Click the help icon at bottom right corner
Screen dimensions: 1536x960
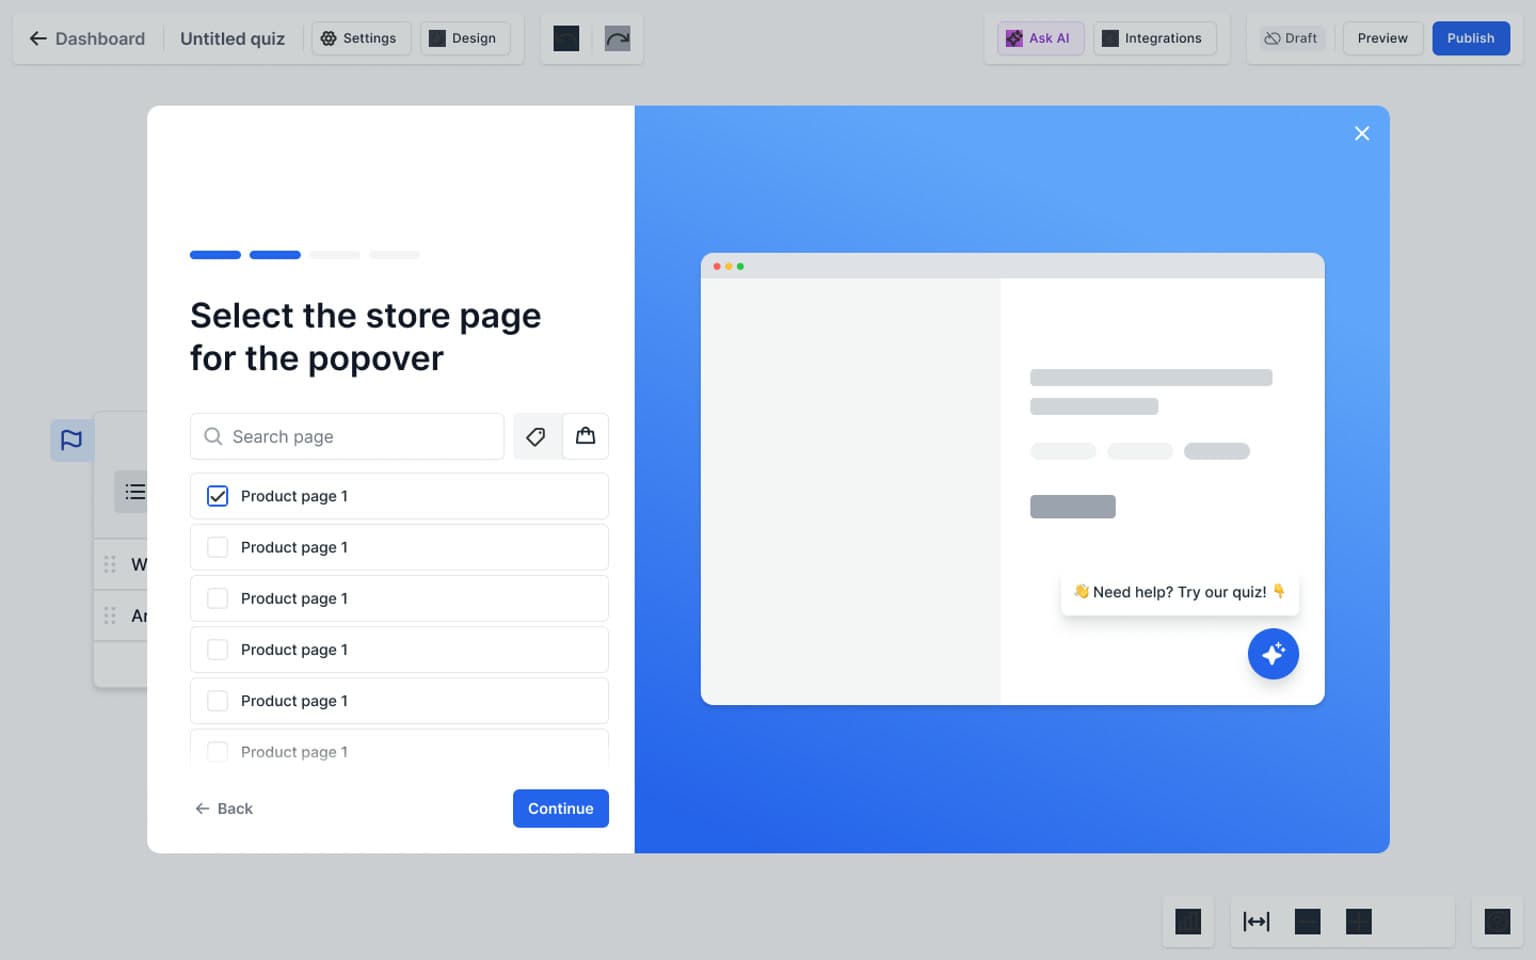pyautogui.click(x=1497, y=921)
